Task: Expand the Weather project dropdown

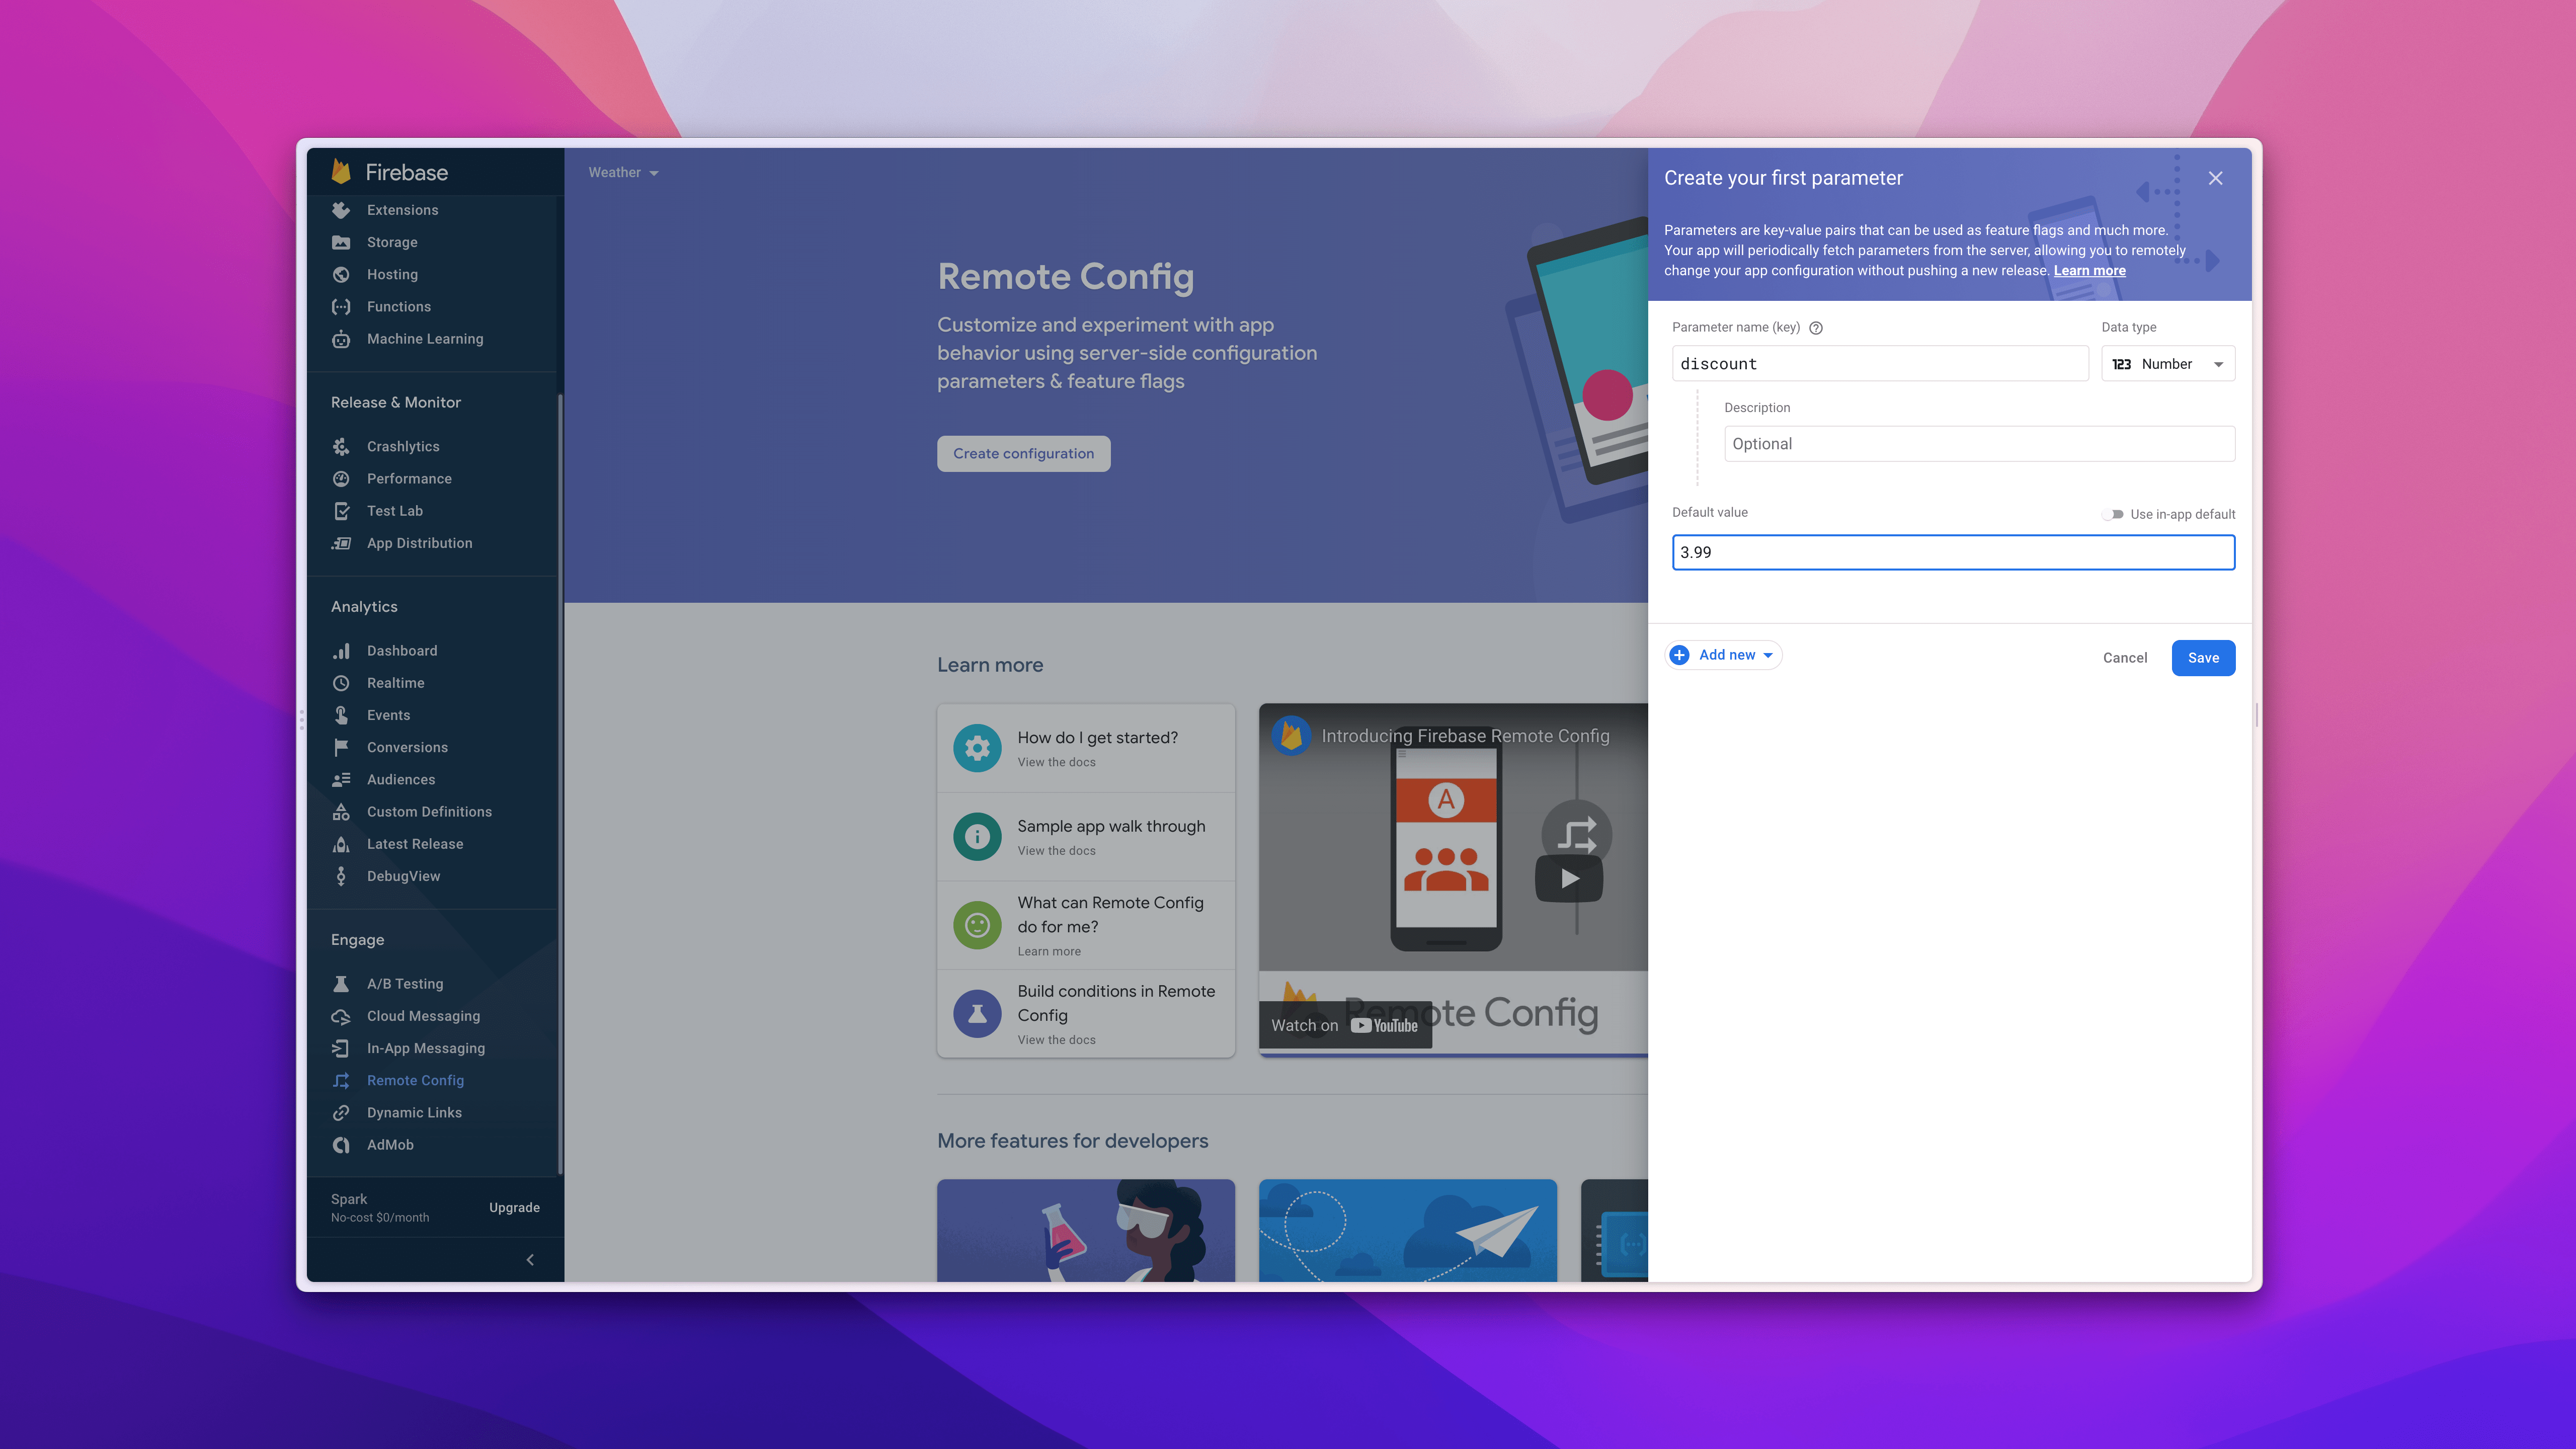Action: click(x=623, y=173)
